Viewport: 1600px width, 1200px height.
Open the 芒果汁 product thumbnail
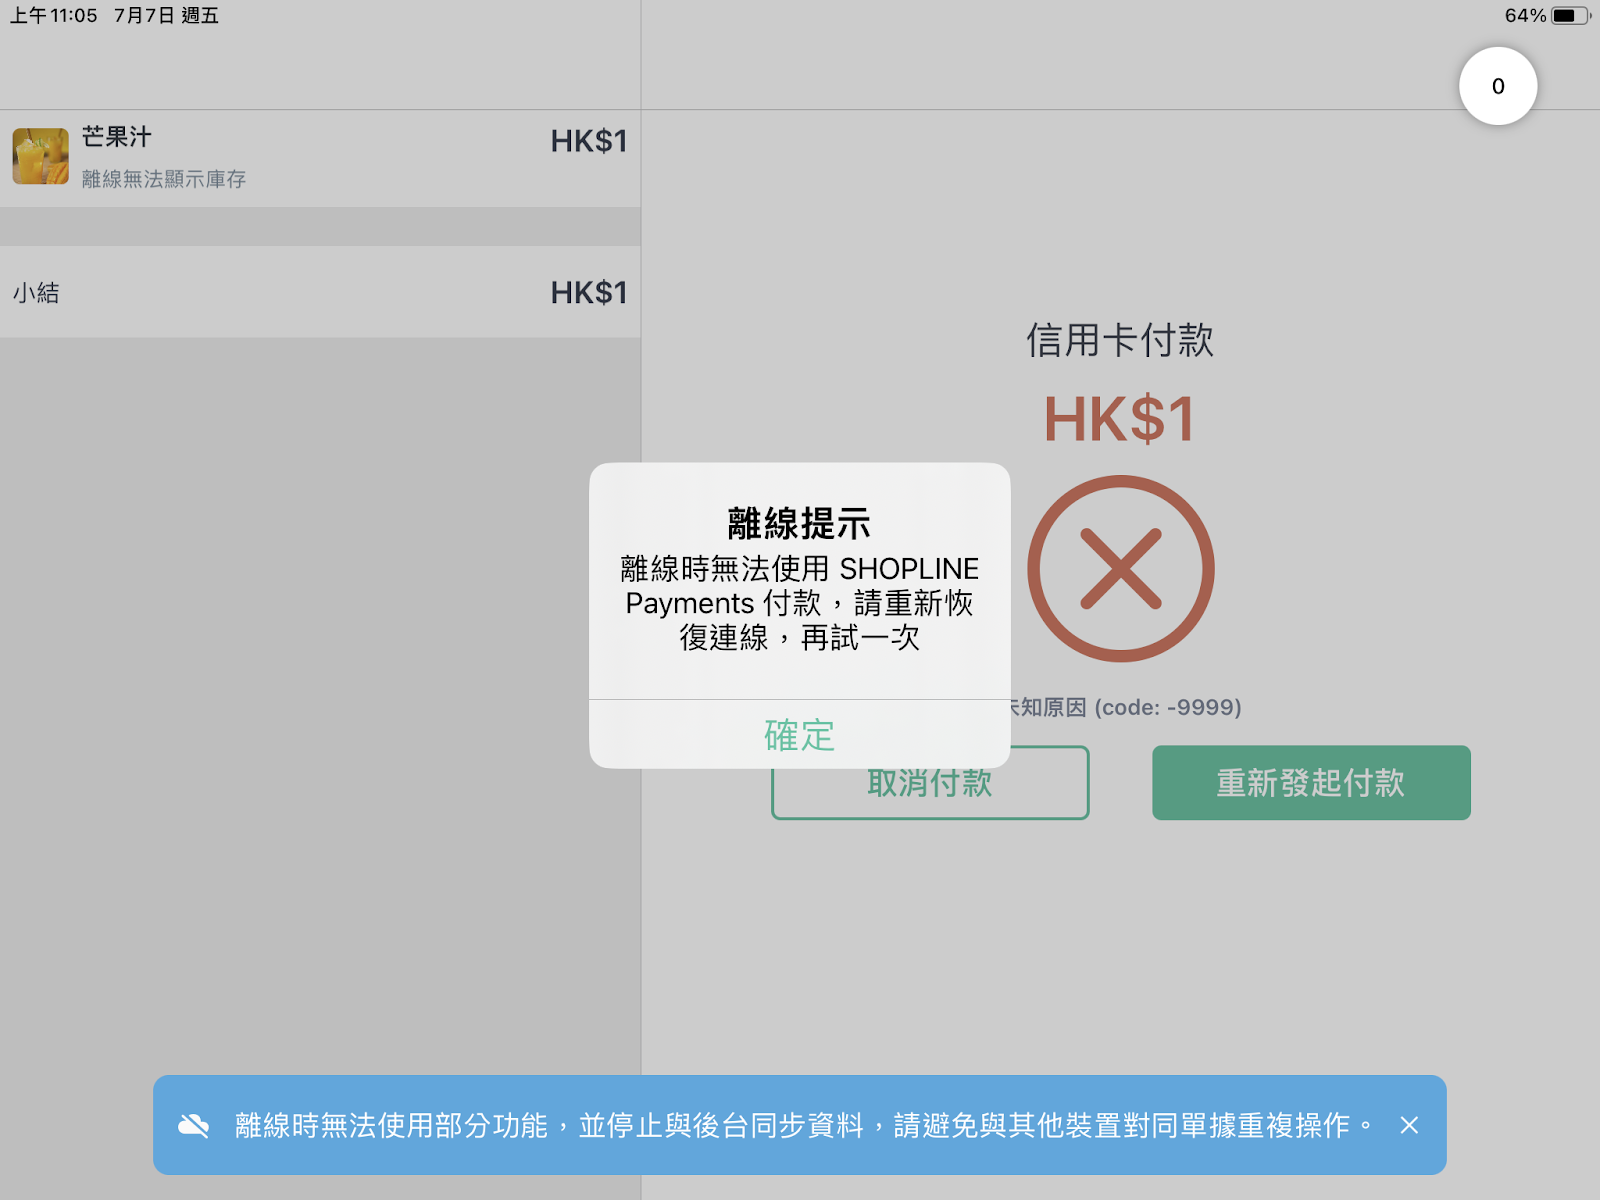(41, 156)
